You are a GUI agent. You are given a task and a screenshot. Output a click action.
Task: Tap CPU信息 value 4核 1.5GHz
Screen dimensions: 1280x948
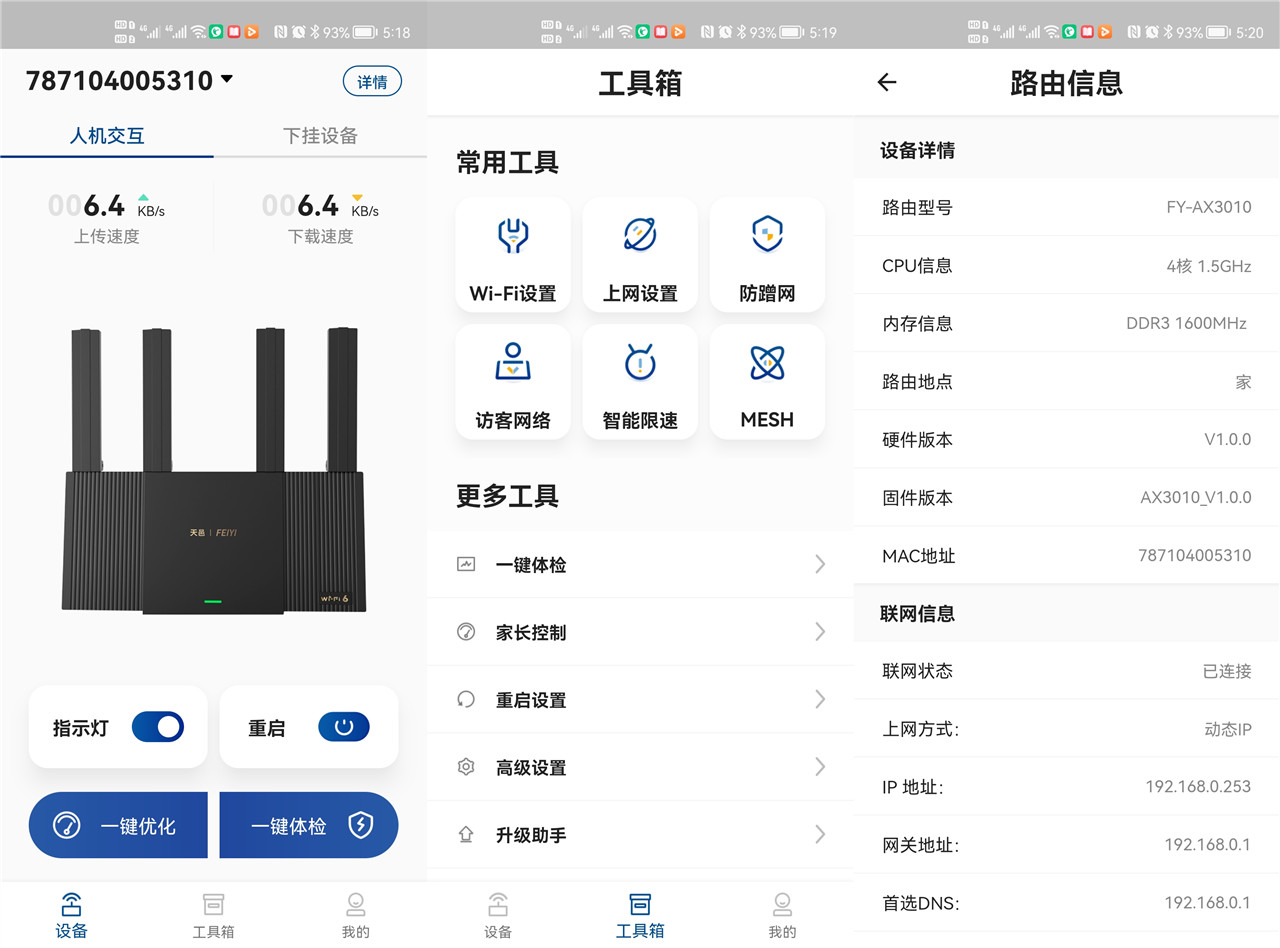[1208, 266]
